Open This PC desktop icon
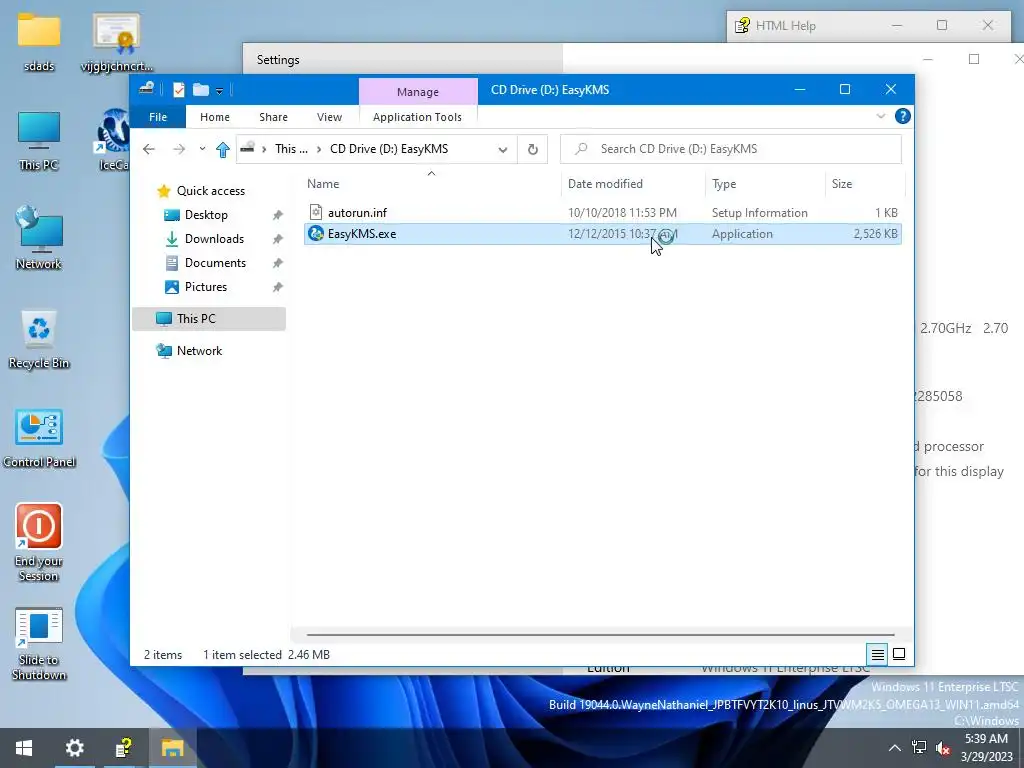1024x768 pixels. (x=39, y=140)
